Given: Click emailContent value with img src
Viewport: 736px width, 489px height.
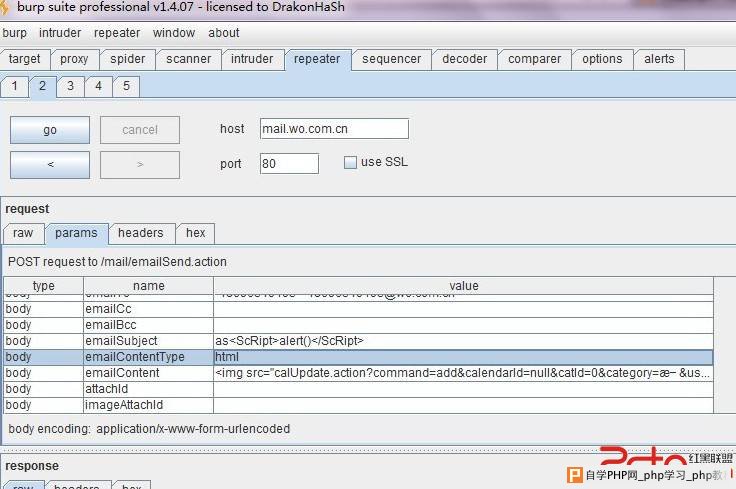Looking at the screenshot, I should (464, 373).
